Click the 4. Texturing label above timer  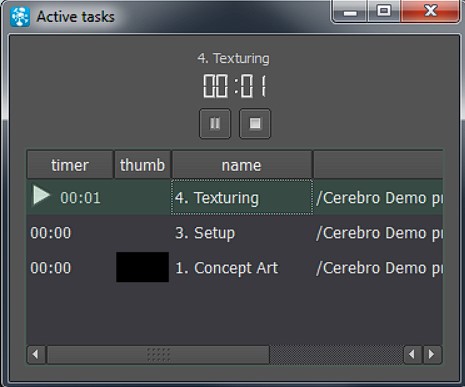tap(233, 58)
